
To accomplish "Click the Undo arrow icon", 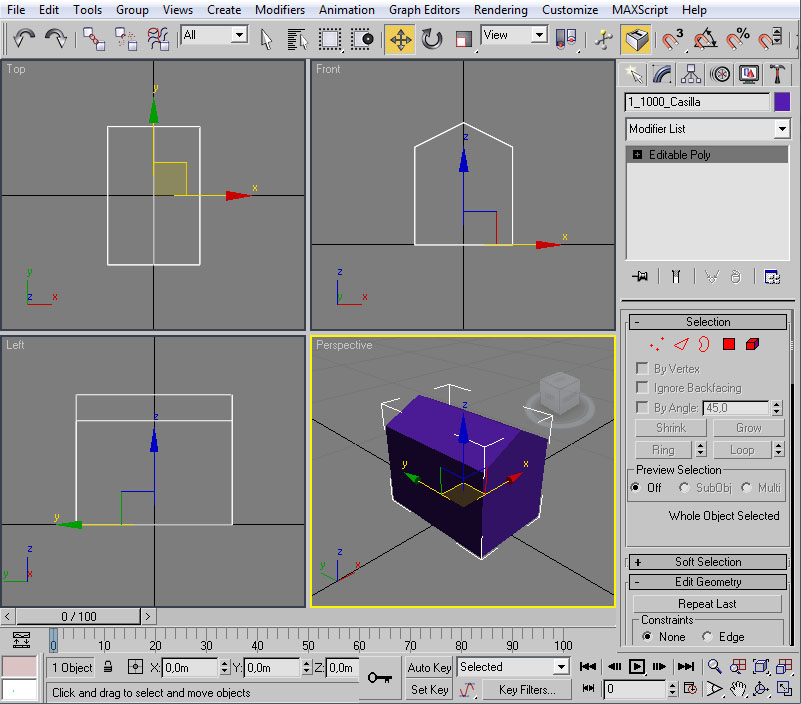I will (x=25, y=39).
